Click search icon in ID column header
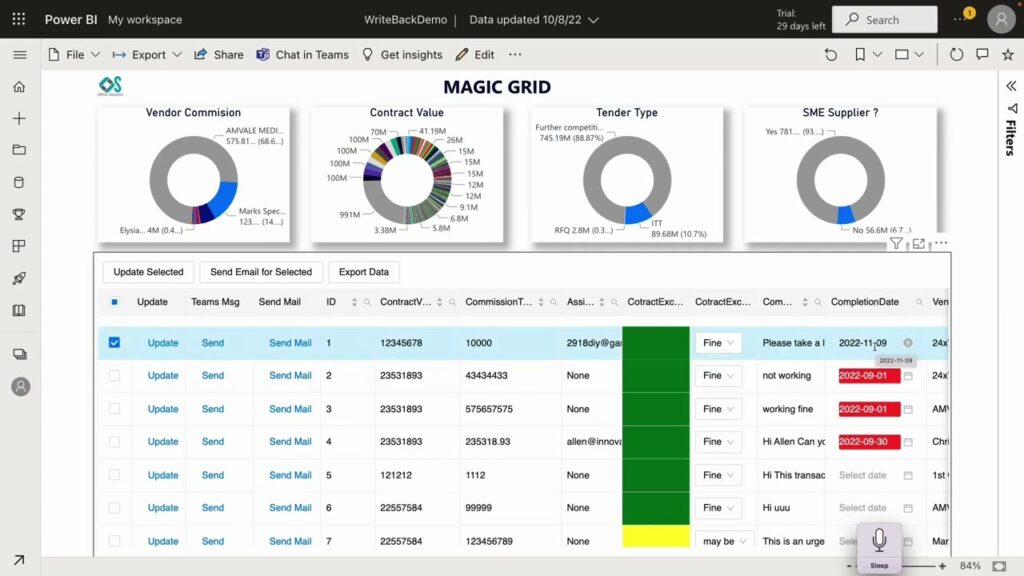1024x576 pixels. (368, 302)
